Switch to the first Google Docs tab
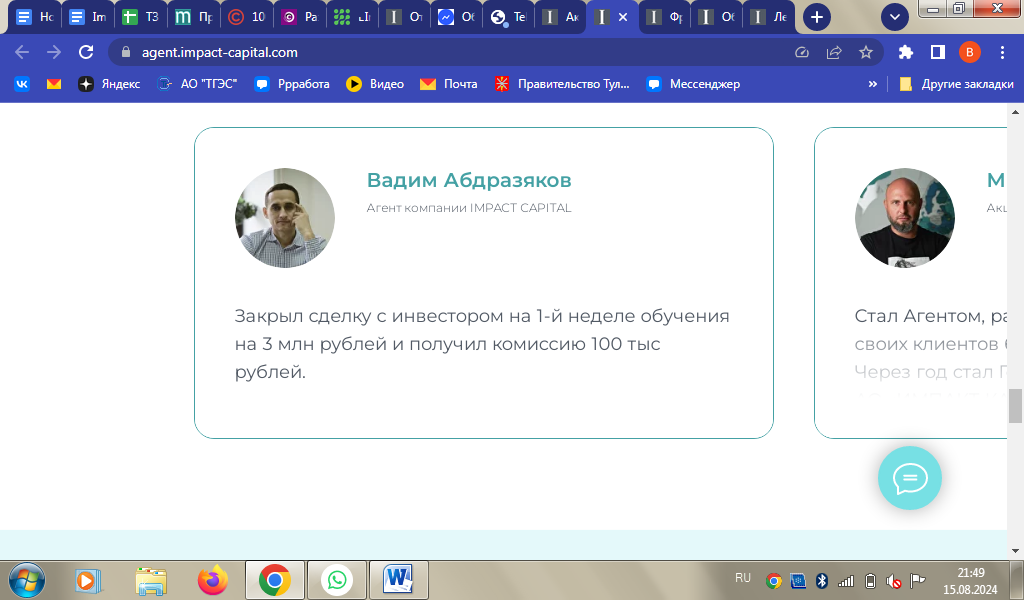Image resolution: width=1024 pixels, height=600 pixels. click(34, 17)
